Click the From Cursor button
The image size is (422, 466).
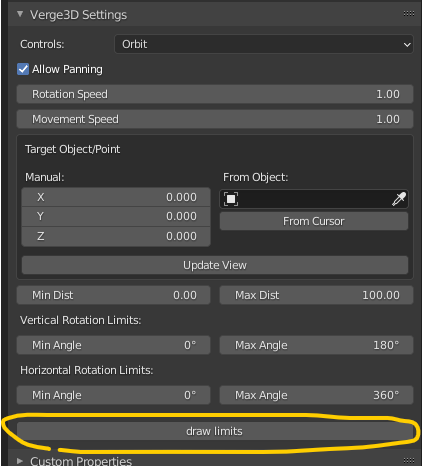click(x=314, y=221)
